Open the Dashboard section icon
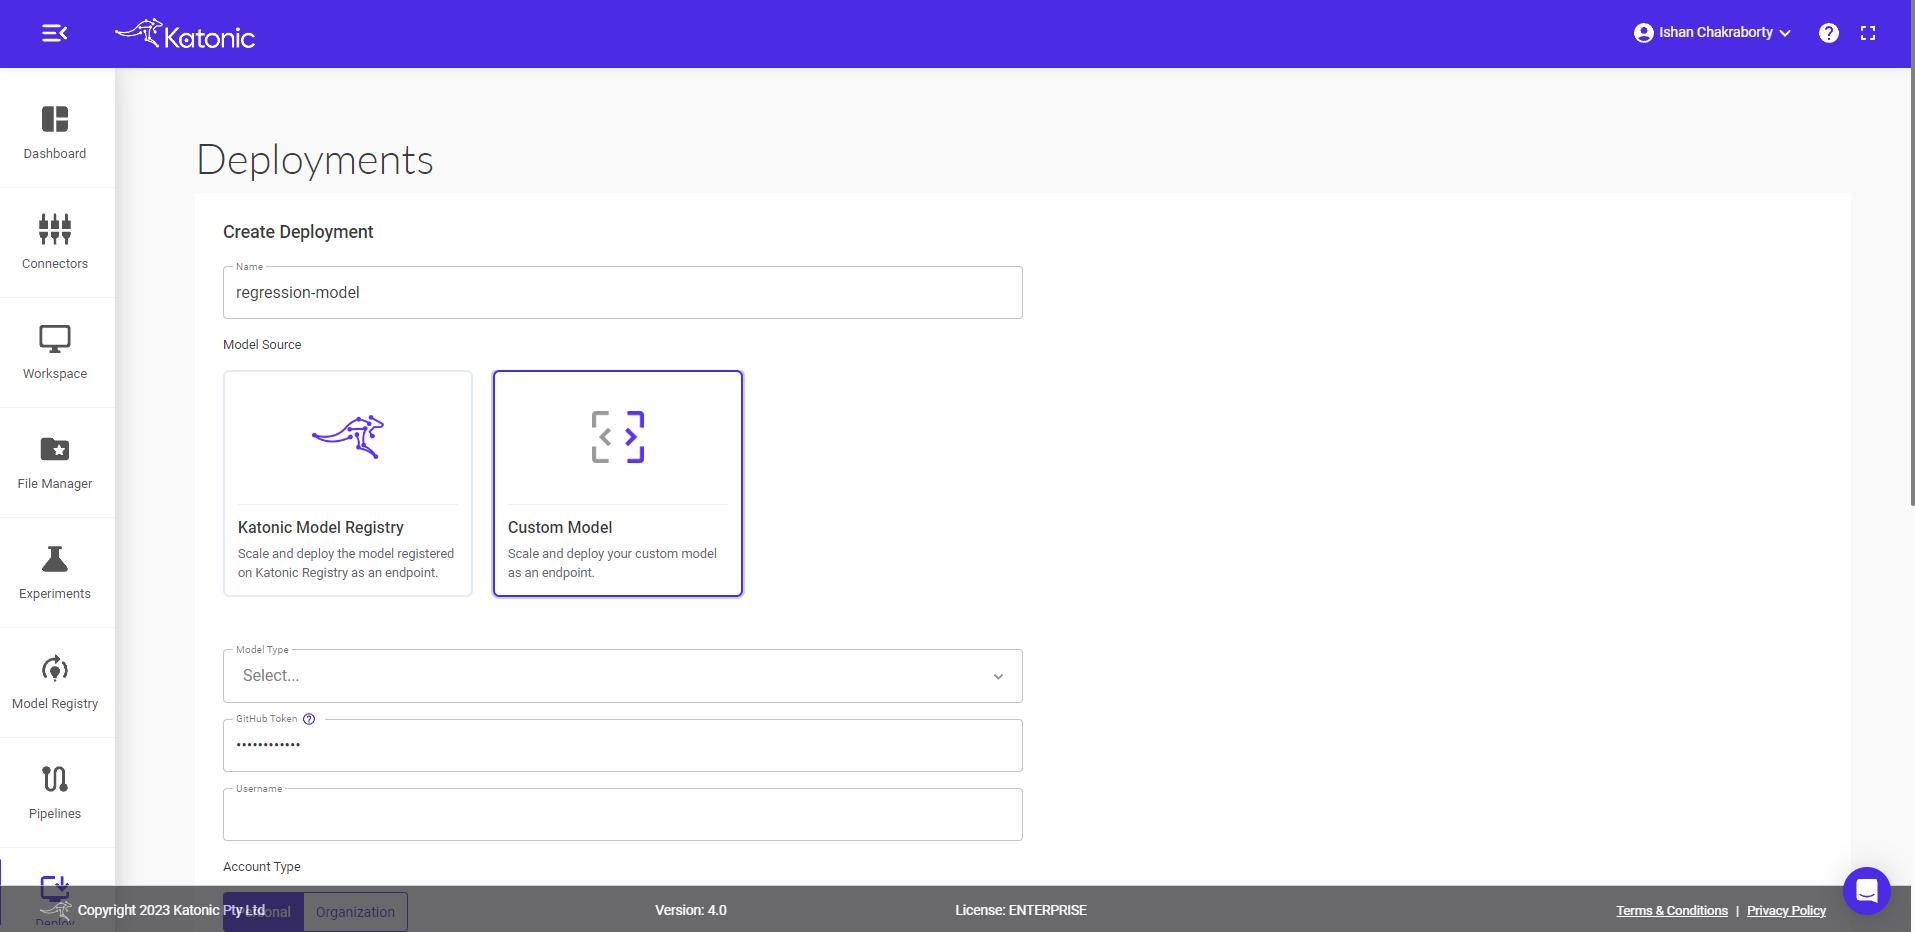This screenshot has width=1915, height=932. pyautogui.click(x=55, y=119)
